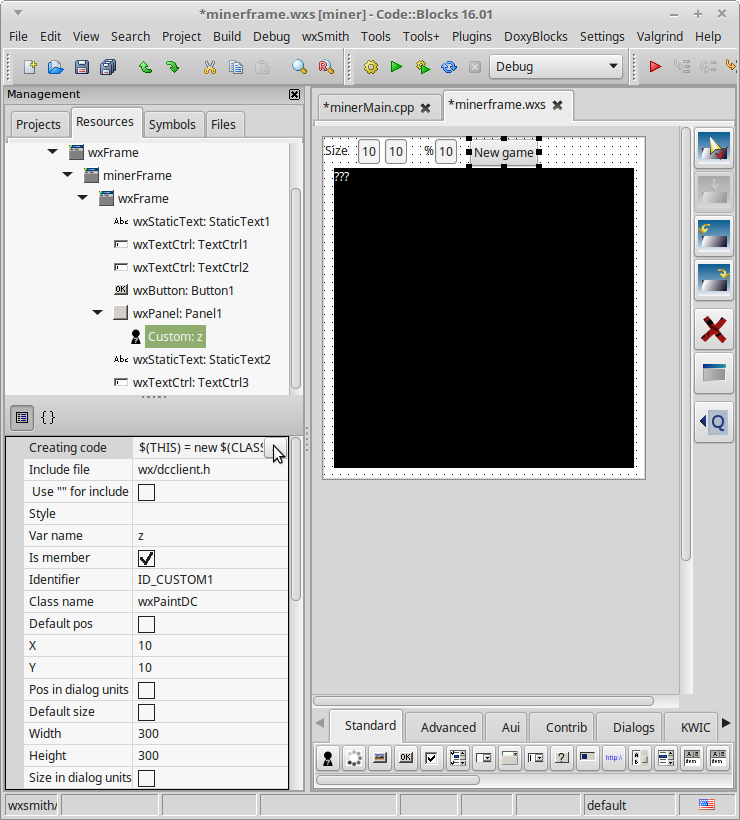Click the green Undo arrow

coord(145,67)
